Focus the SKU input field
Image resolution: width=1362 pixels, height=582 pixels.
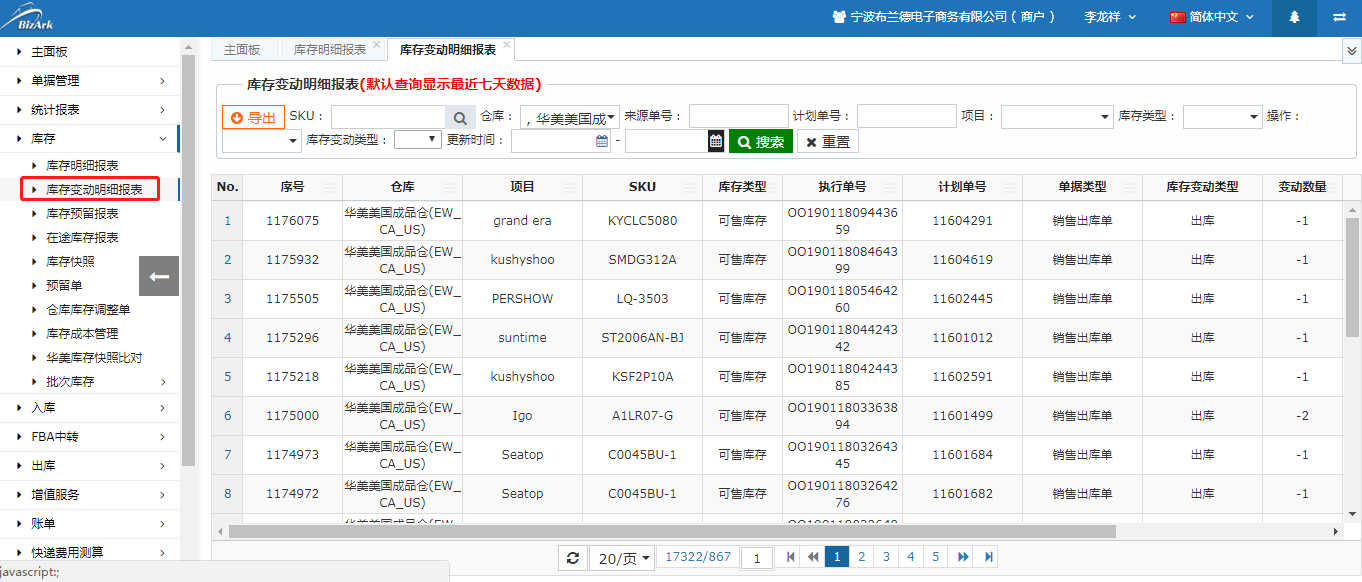coord(388,117)
